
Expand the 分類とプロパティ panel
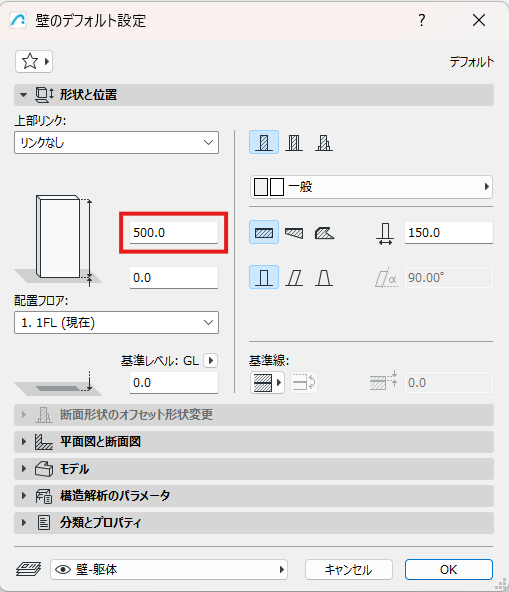point(254,523)
